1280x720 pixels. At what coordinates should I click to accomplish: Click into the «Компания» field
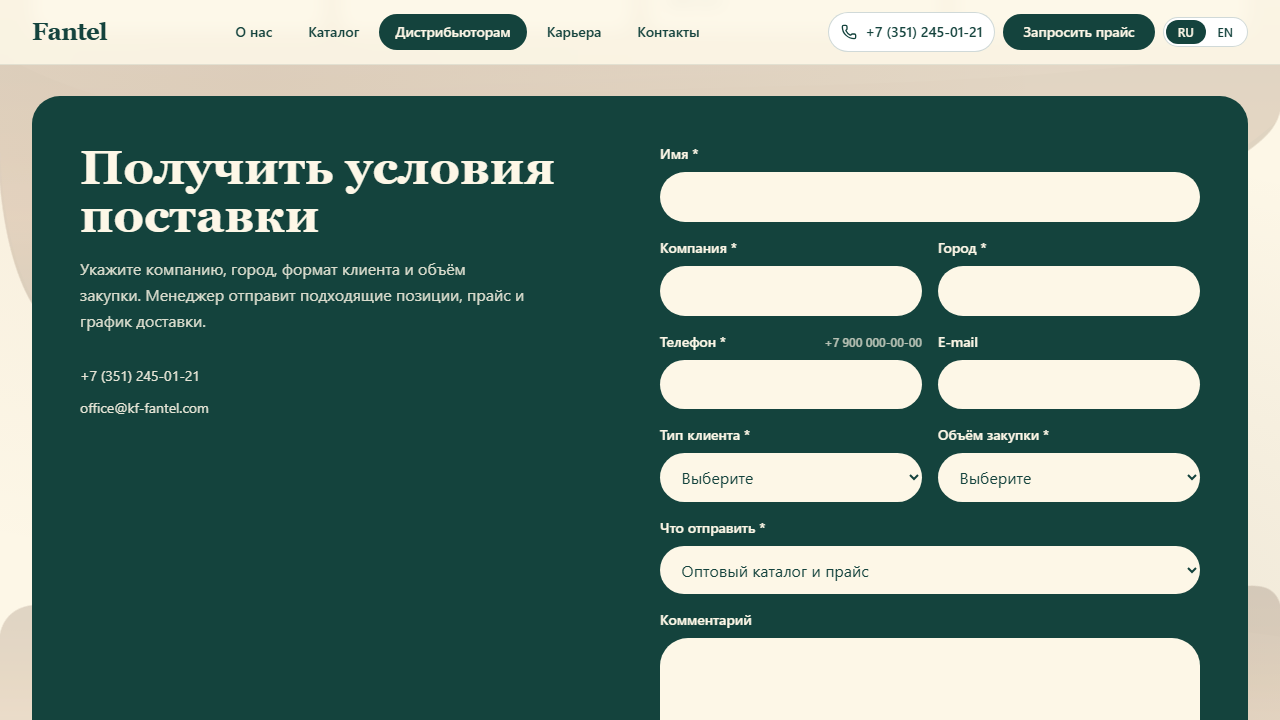point(791,291)
